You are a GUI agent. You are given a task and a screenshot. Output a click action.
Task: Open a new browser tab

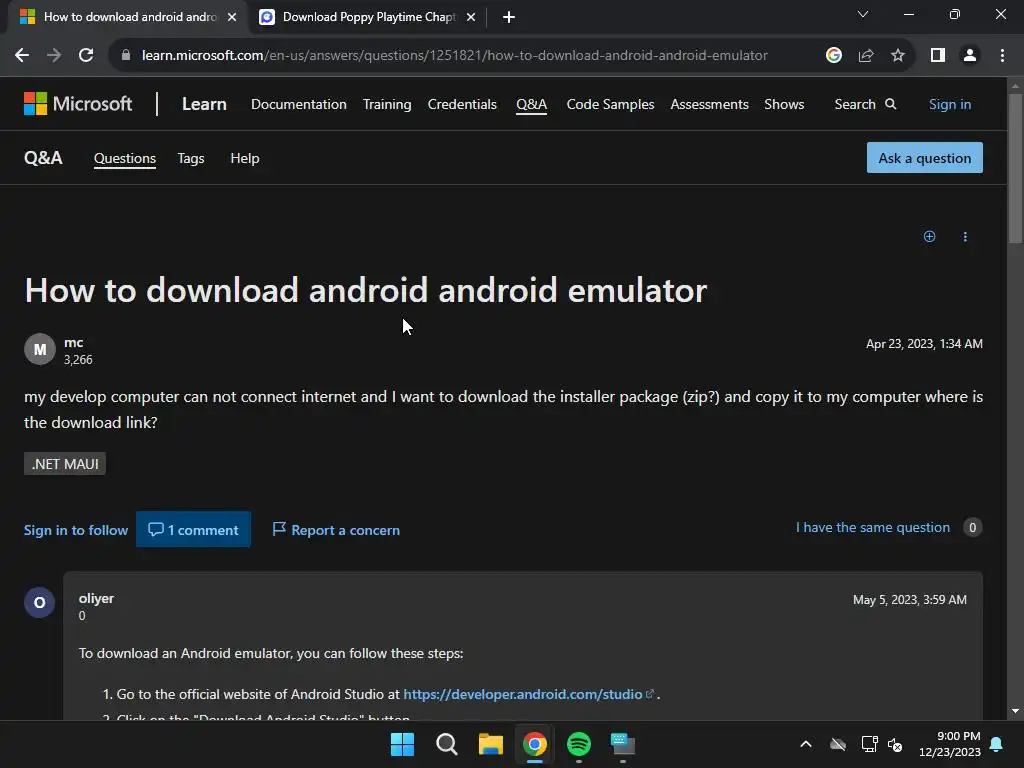509,17
